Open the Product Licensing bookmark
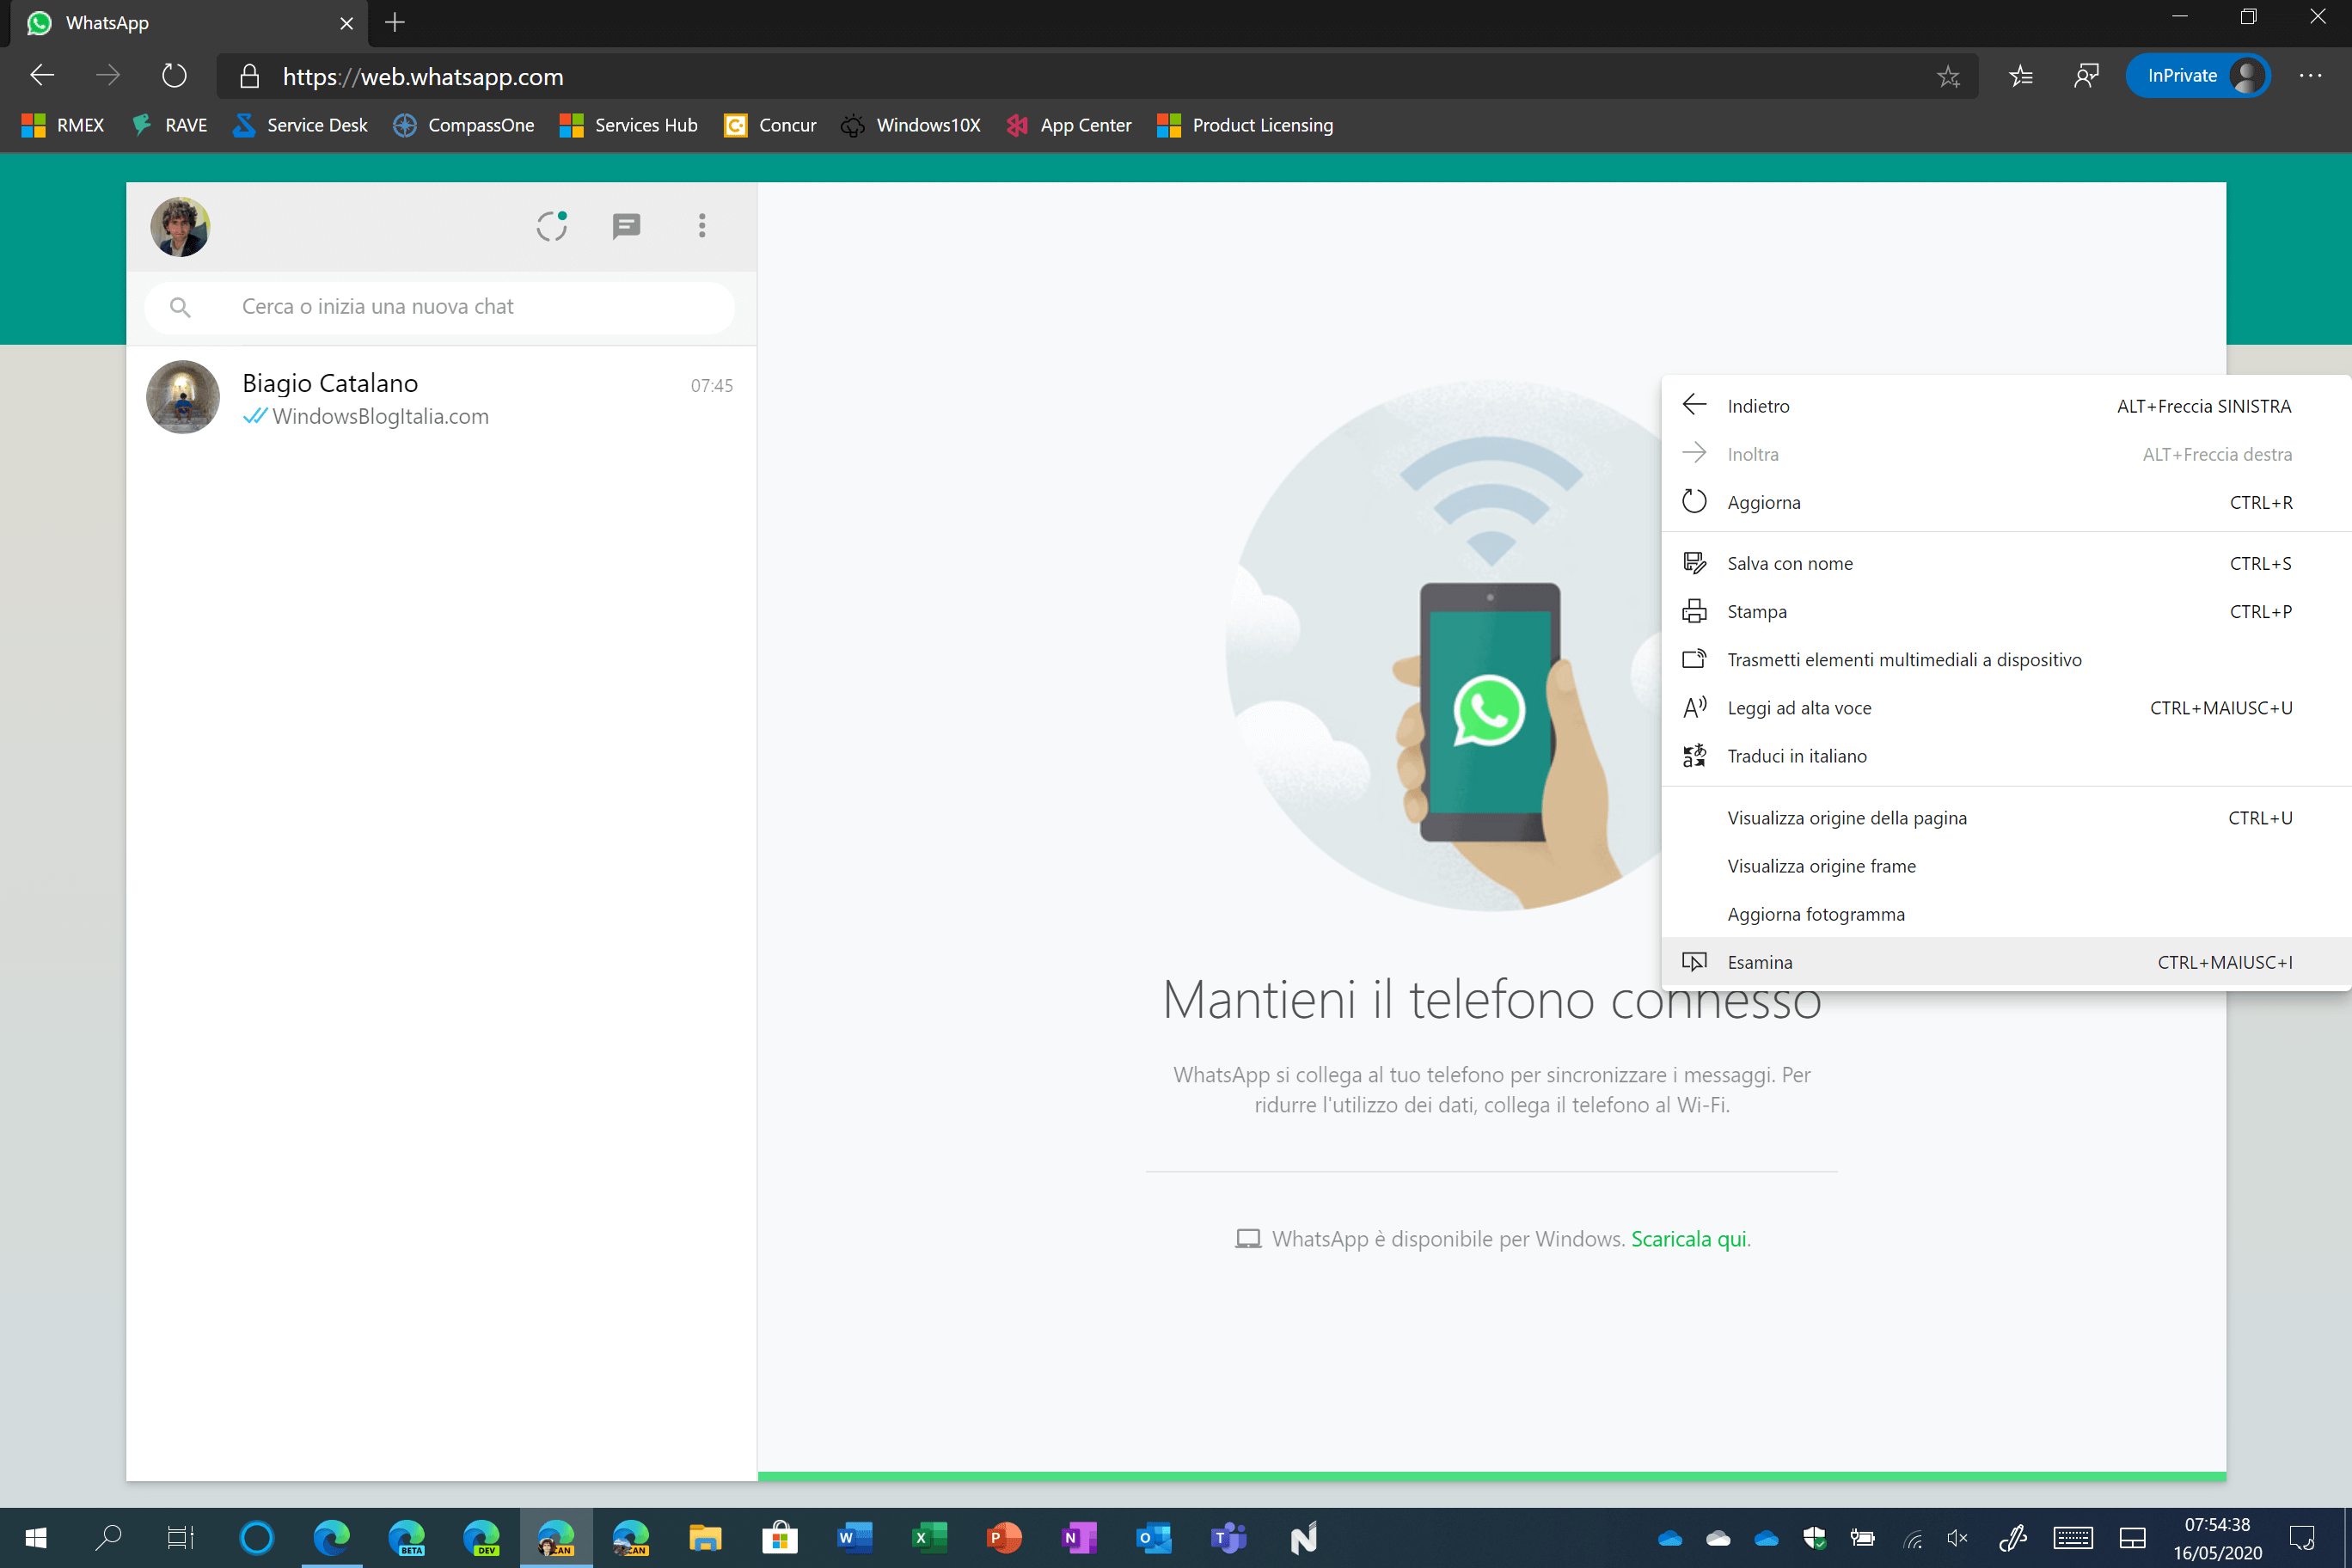 point(1245,125)
